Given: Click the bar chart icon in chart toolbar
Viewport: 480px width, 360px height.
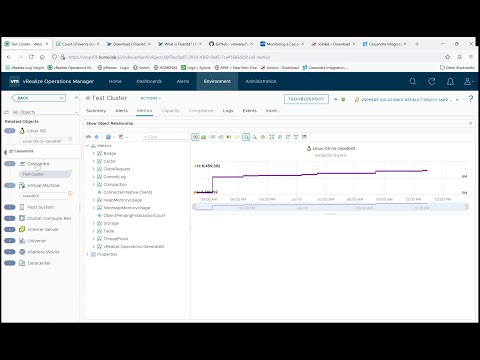Looking at the screenshot, I should [x=204, y=137].
